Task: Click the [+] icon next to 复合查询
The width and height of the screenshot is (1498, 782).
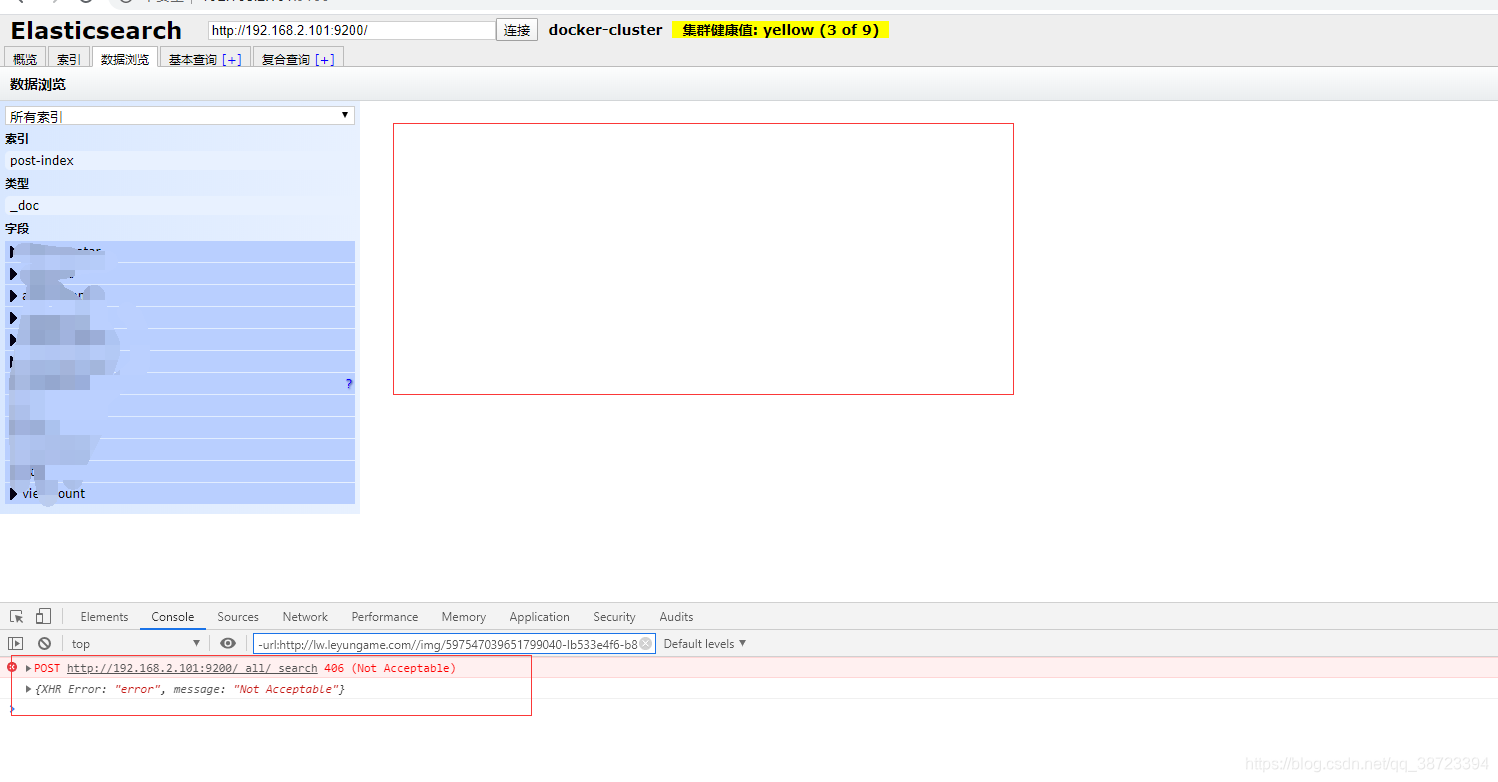Action: [325, 58]
